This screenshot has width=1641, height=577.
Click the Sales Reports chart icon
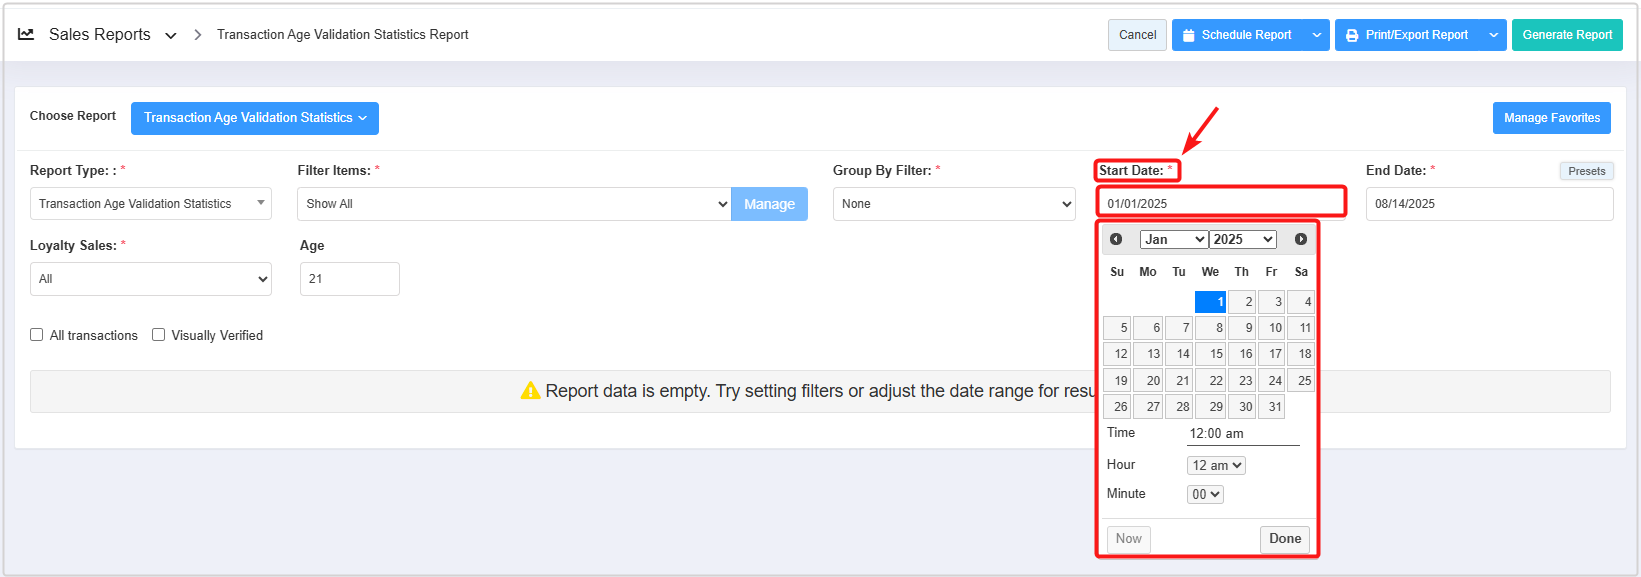[x=26, y=34]
